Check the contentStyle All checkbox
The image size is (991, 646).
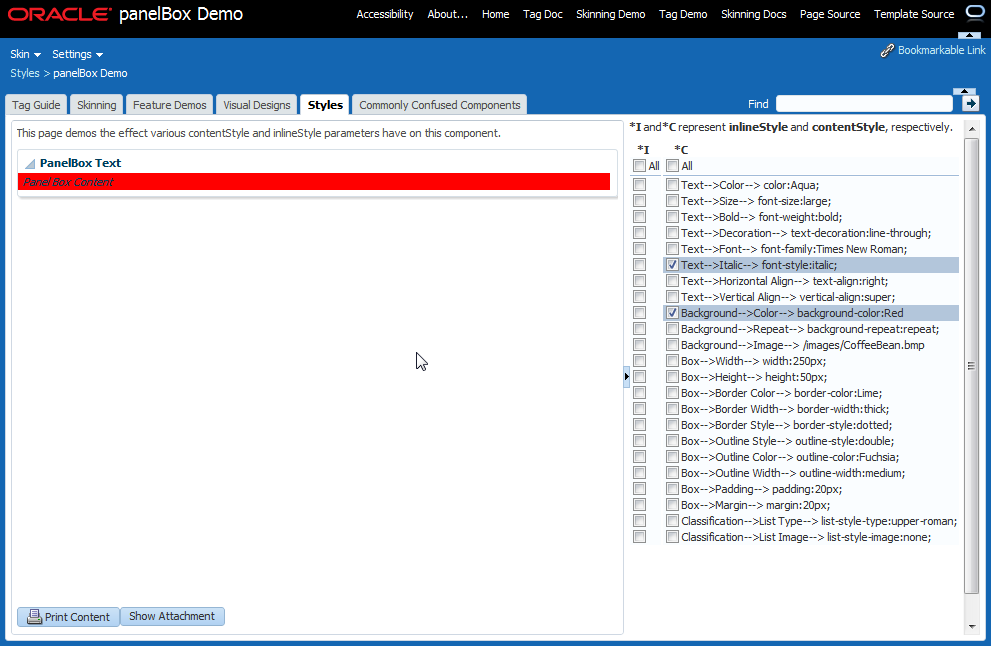(672, 166)
